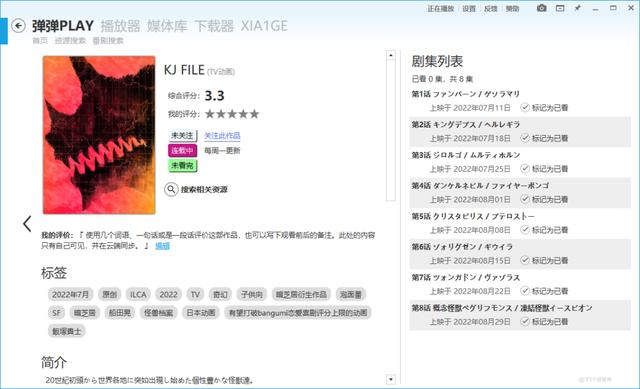Viewport: 640px width, 389px height.
Task: Open episode 第1话 ファンバーン title
Action: point(466,94)
